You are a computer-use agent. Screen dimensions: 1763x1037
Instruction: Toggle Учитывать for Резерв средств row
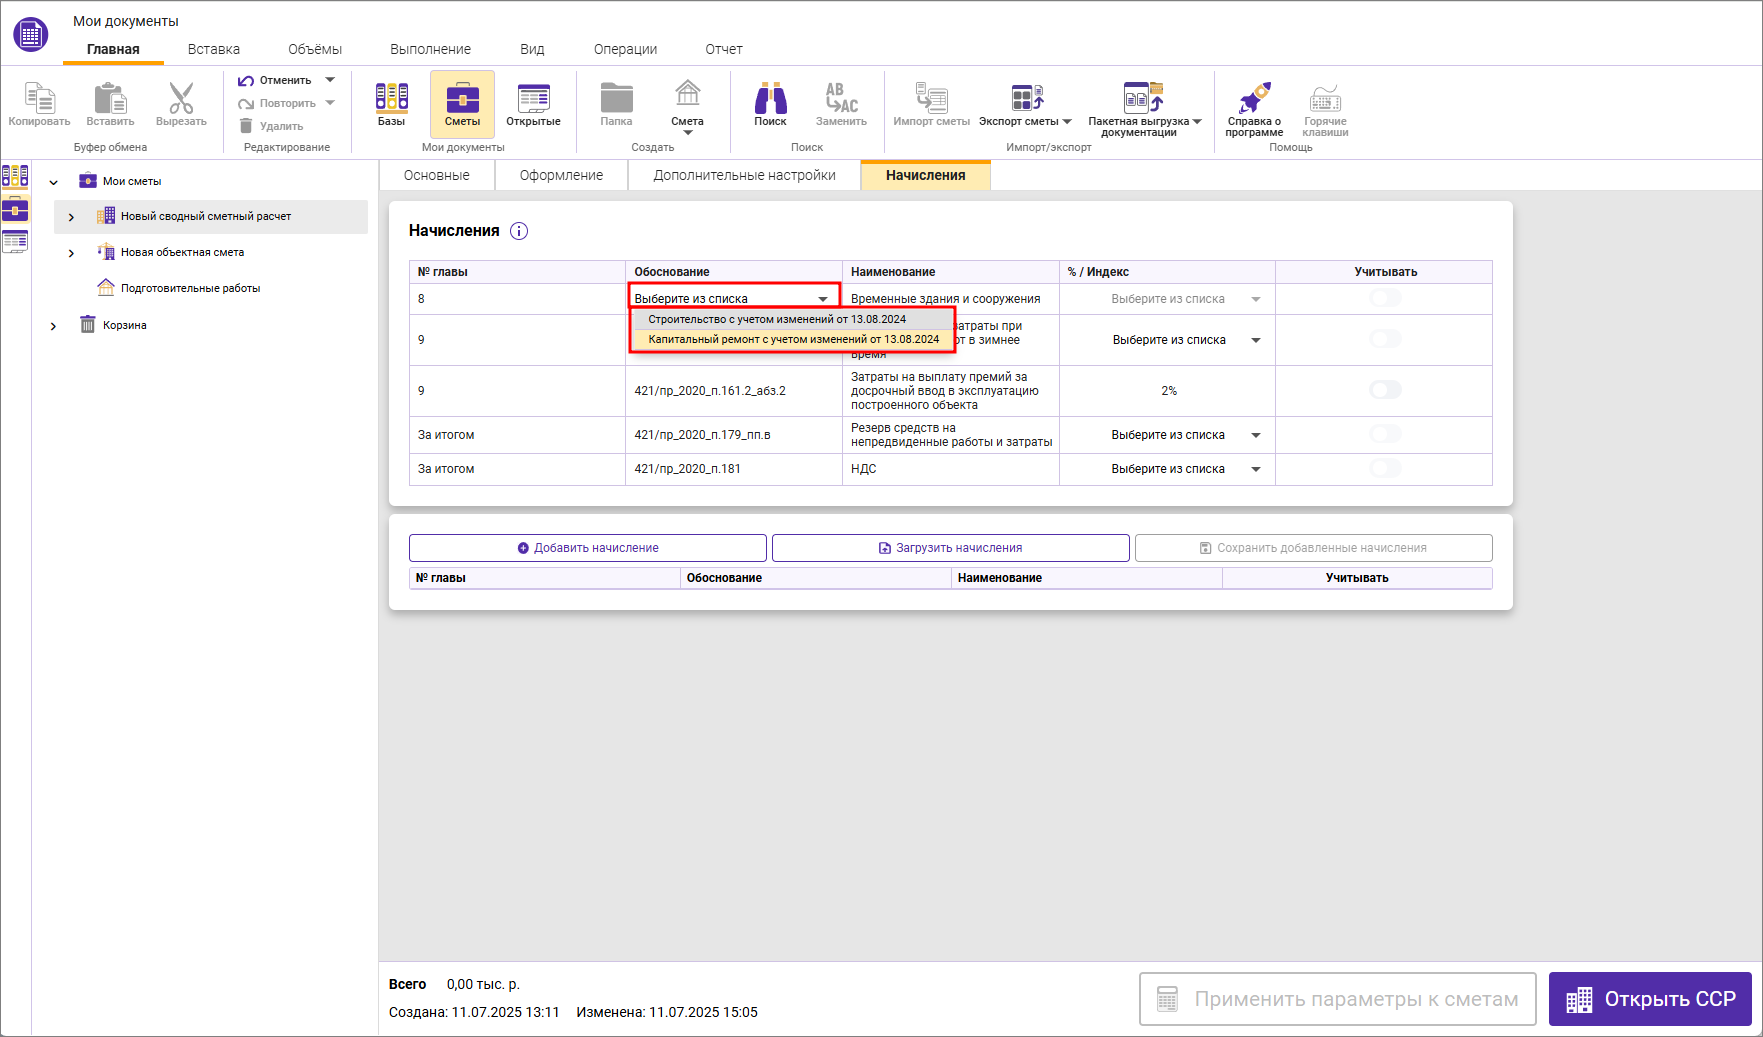pyautogui.click(x=1385, y=434)
